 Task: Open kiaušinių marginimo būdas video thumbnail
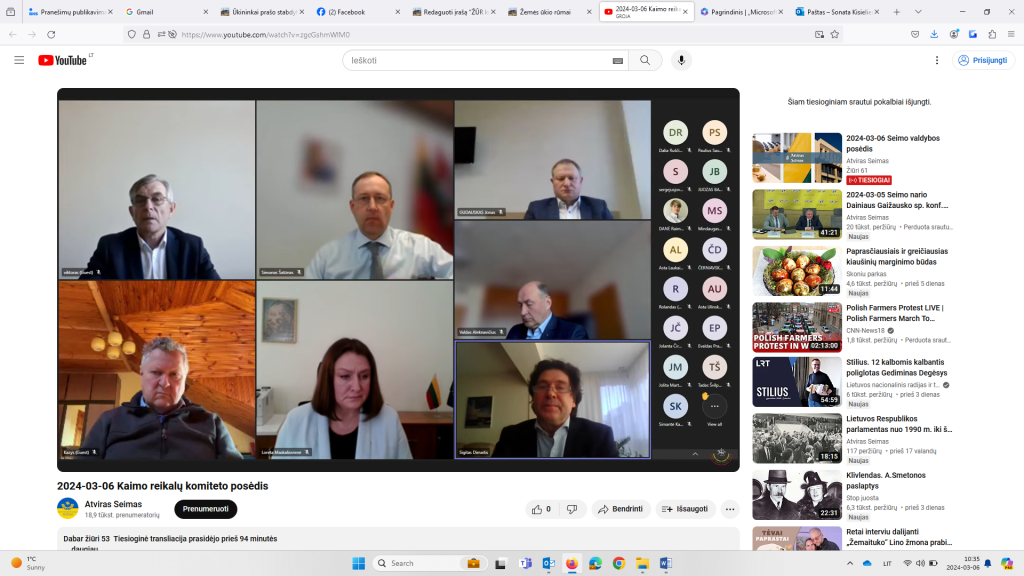(x=797, y=271)
